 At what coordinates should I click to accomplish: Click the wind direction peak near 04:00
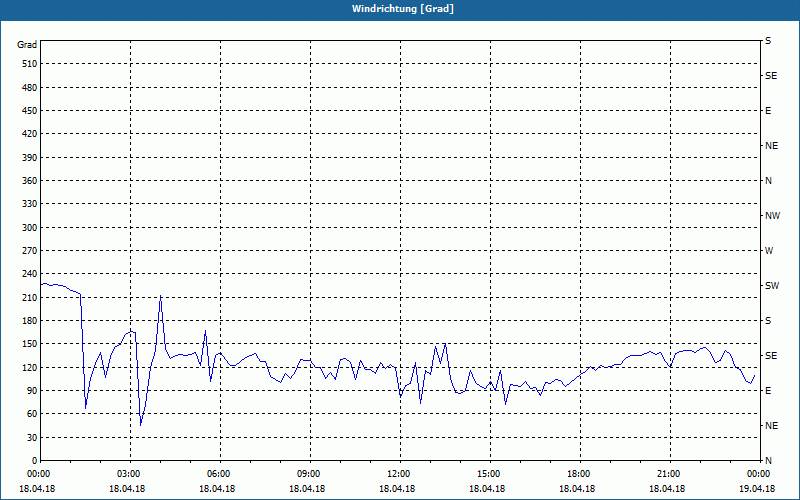click(160, 296)
